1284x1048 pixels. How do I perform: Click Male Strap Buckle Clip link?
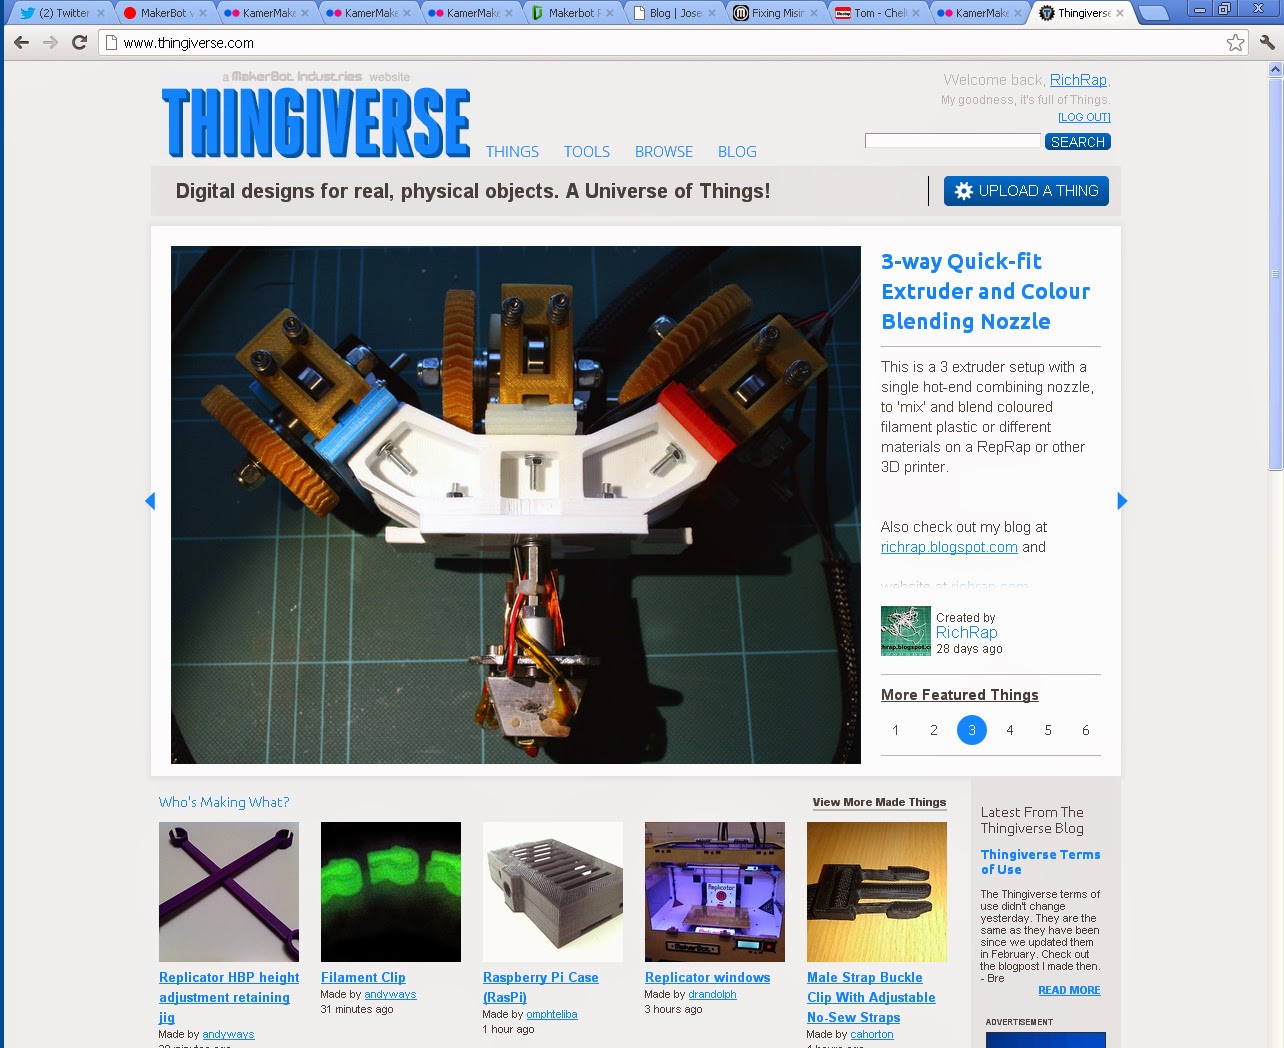tap(871, 997)
